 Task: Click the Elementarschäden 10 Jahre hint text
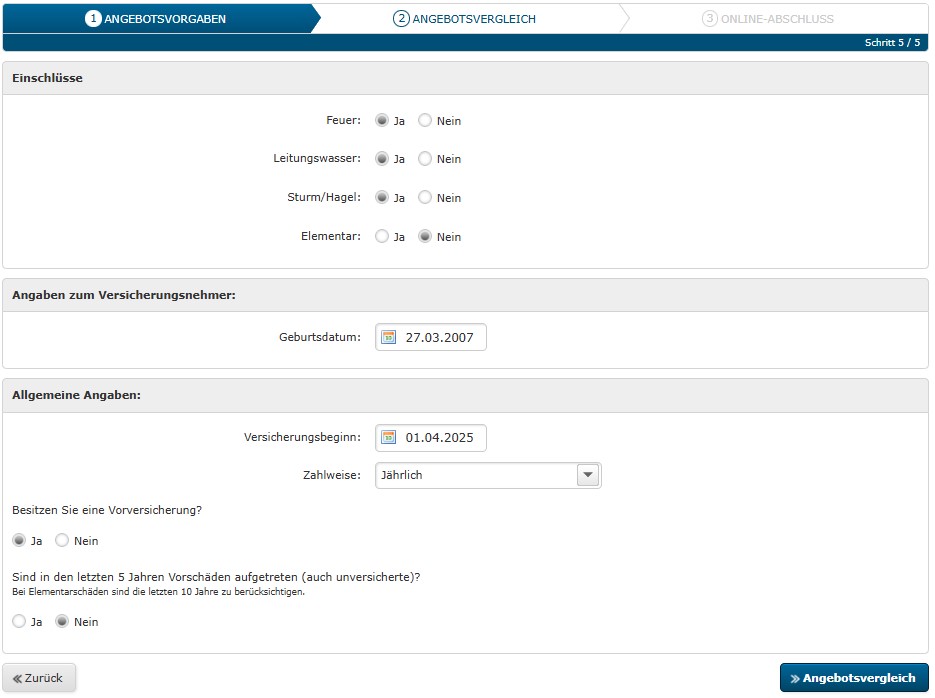(x=159, y=592)
